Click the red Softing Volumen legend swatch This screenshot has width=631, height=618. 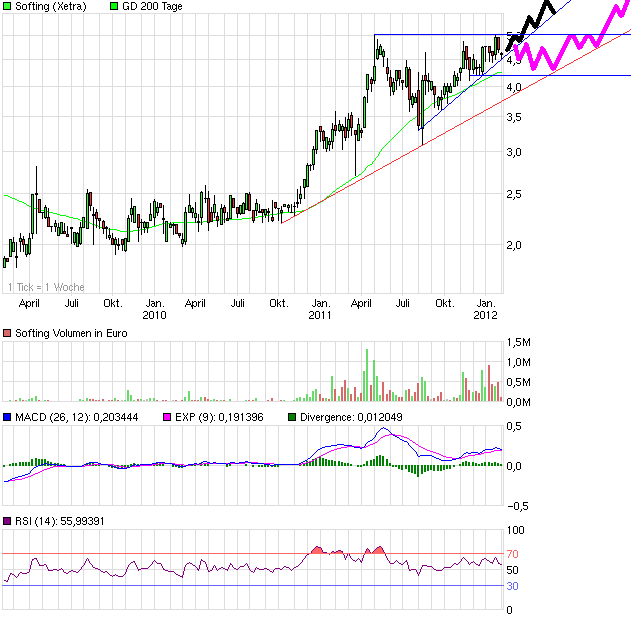(7, 333)
